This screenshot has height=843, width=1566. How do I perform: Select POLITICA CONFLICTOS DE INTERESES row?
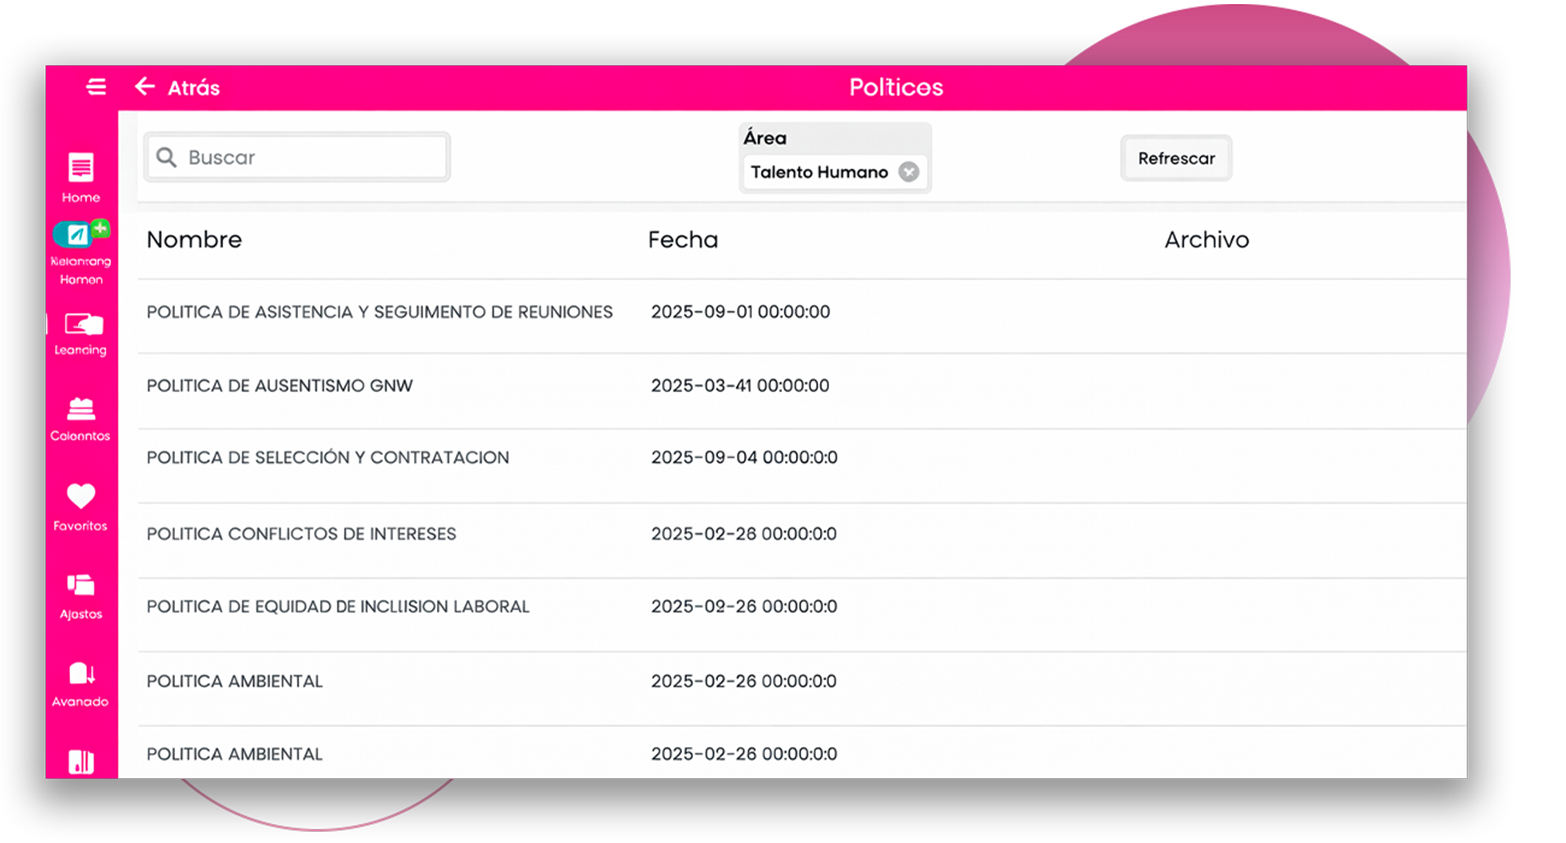301,534
